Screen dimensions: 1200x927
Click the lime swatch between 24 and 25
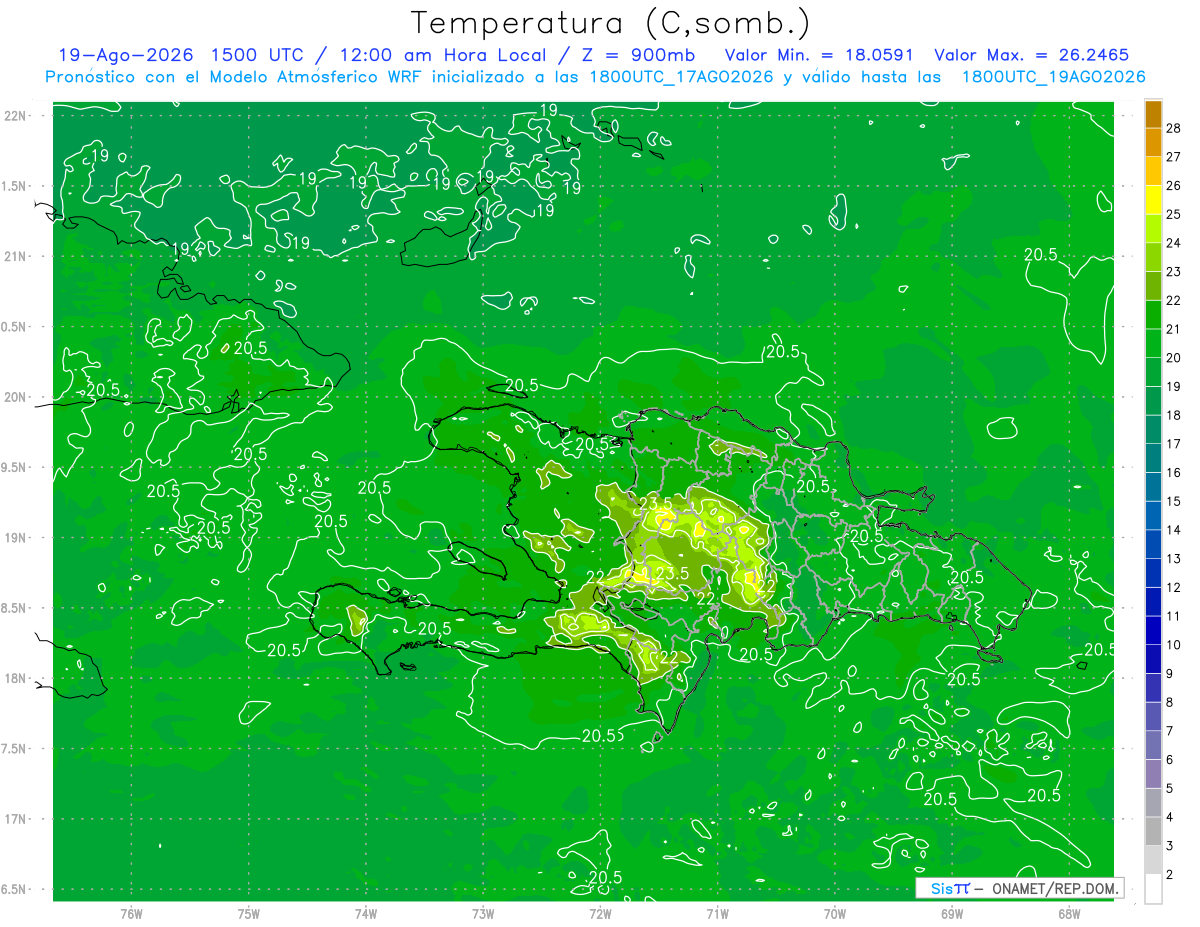(x=1153, y=229)
